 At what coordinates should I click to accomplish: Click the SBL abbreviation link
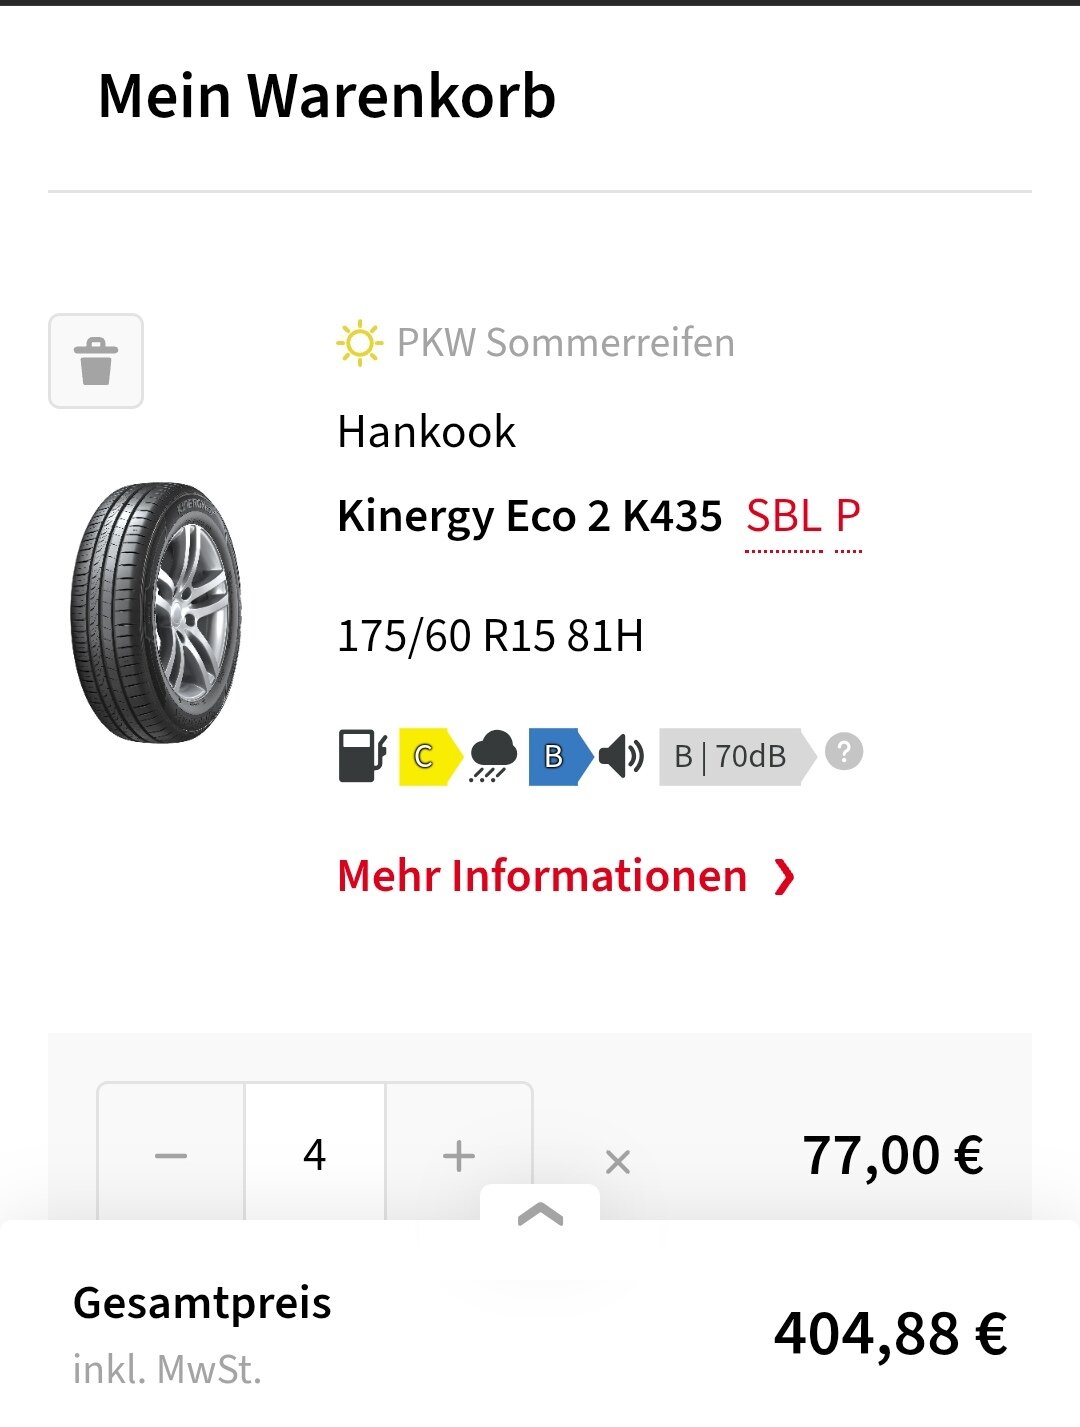tap(784, 517)
